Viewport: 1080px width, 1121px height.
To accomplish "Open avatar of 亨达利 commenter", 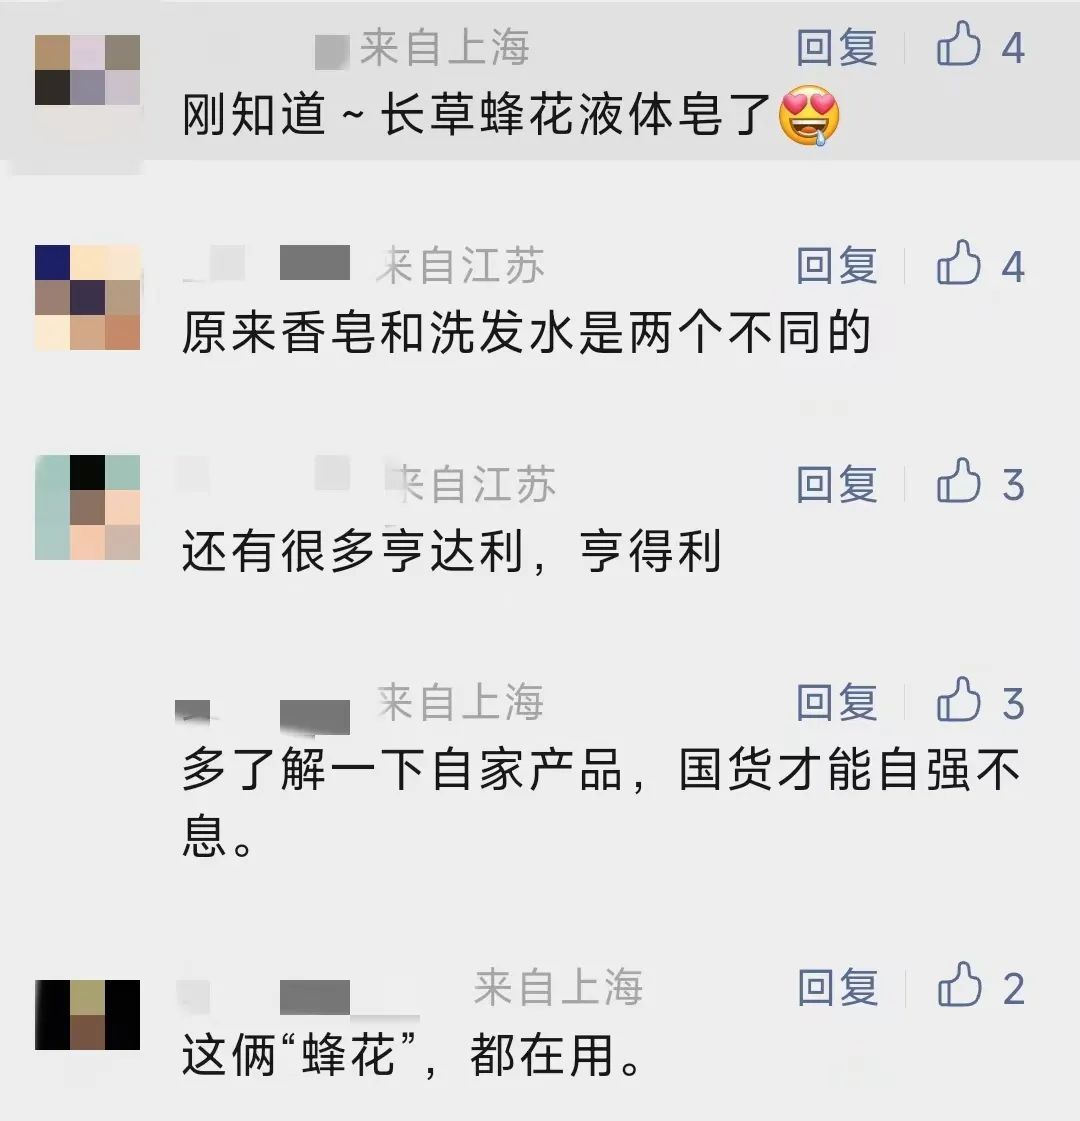I will pos(87,507).
